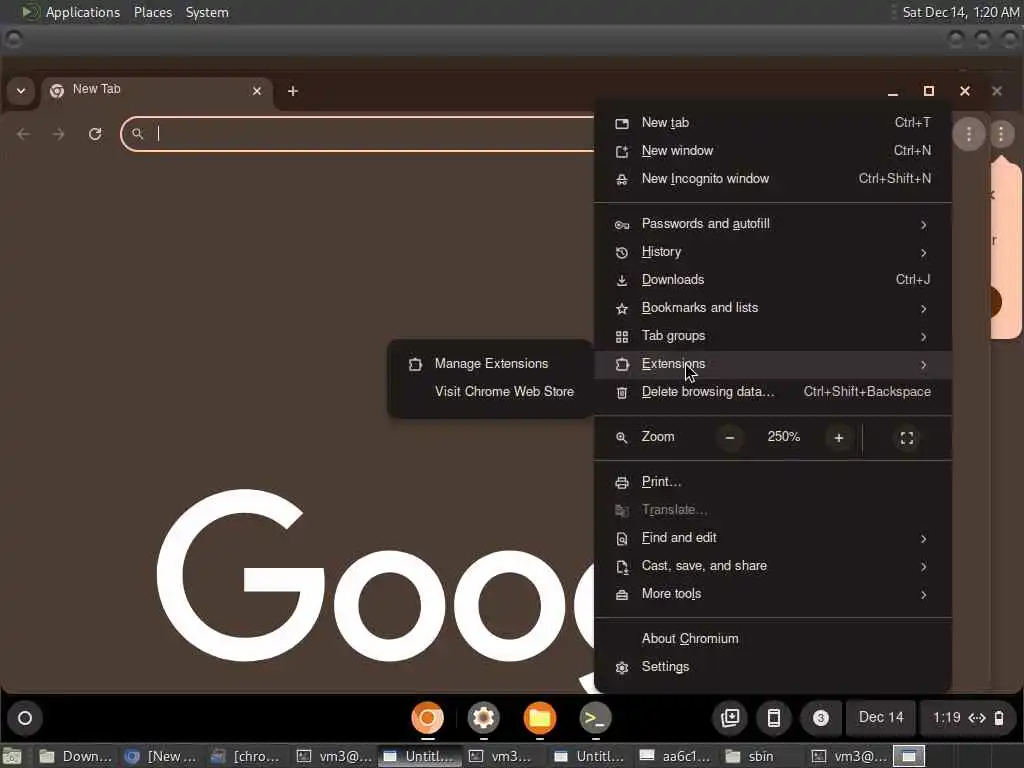The image size is (1024, 768).
Task: Click Visit Chrome Web Store
Action: pos(490,392)
